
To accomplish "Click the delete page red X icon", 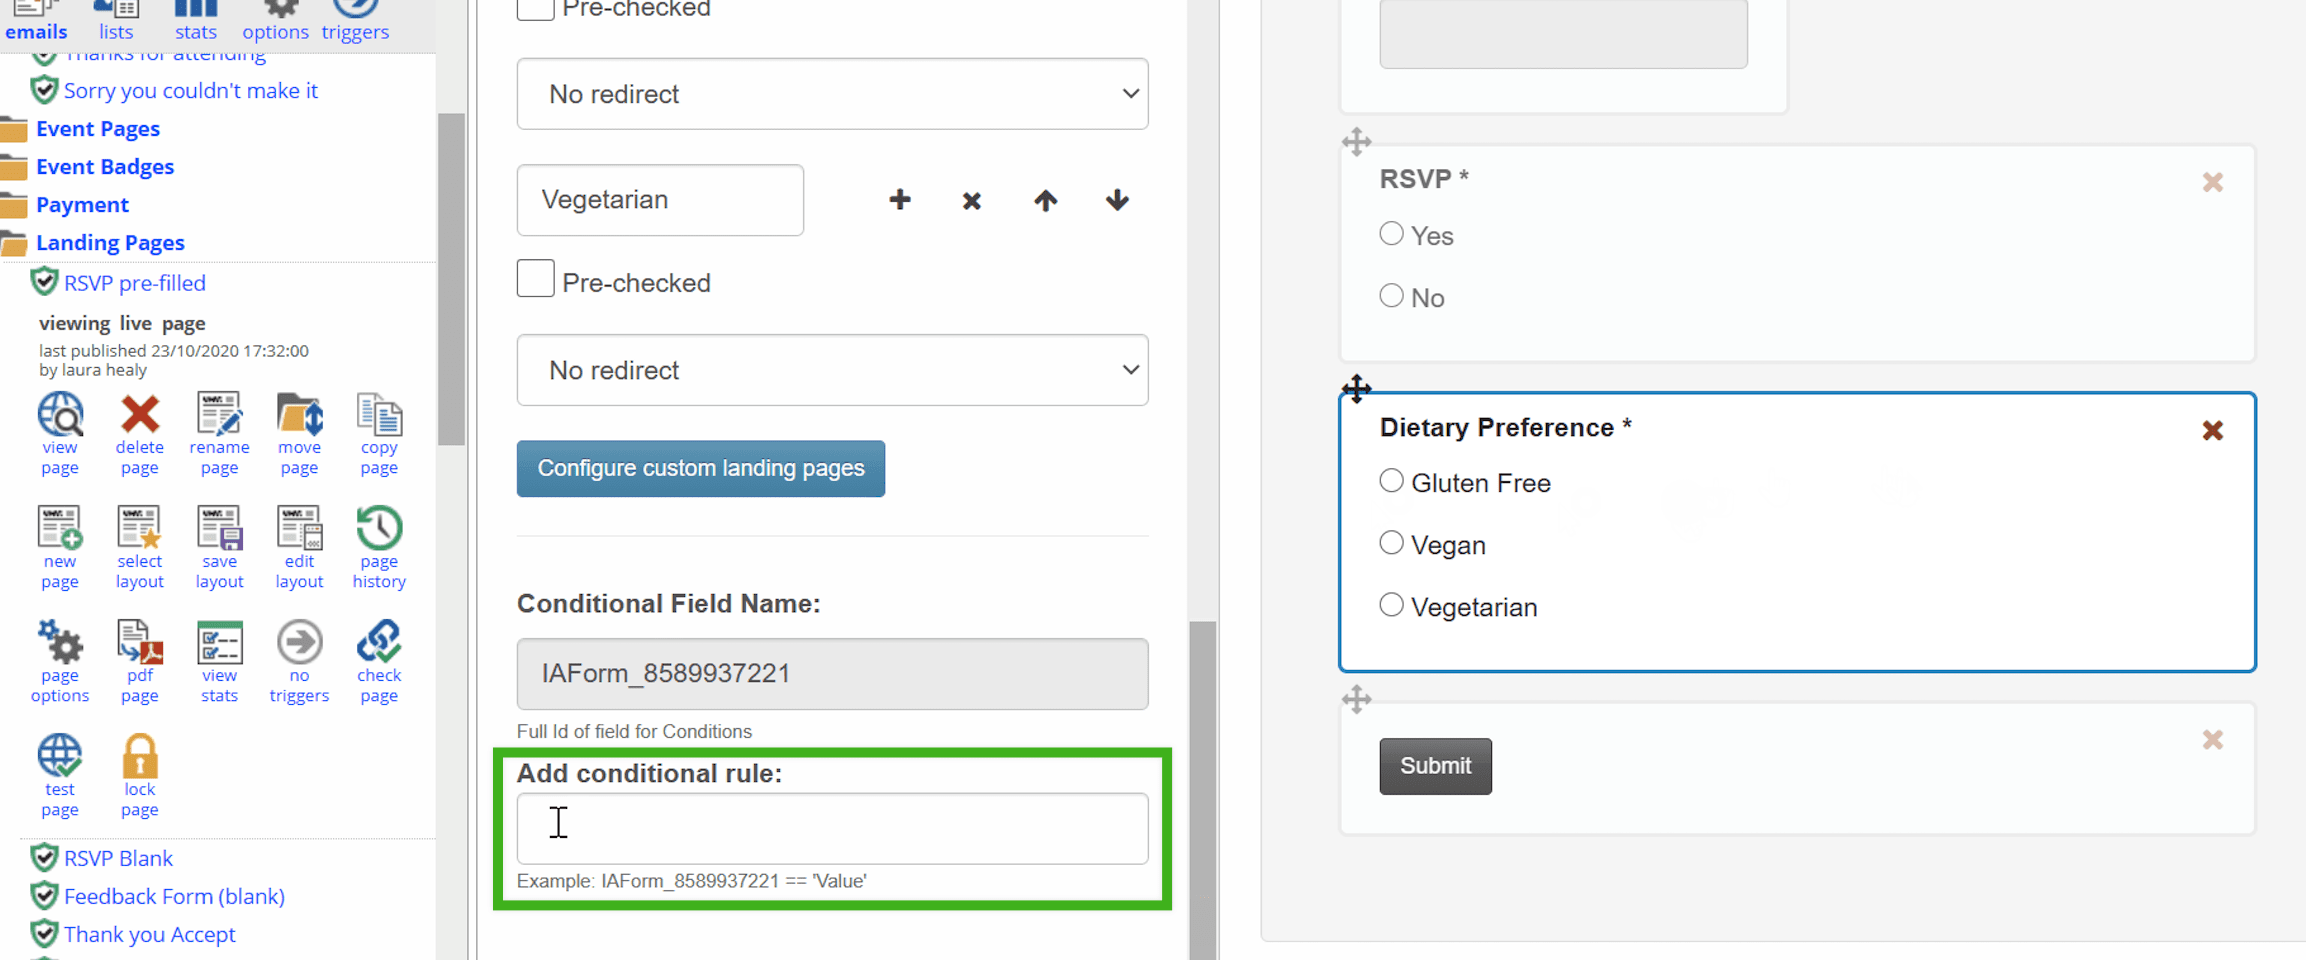I will pyautogui.click(x=140, y=414).
